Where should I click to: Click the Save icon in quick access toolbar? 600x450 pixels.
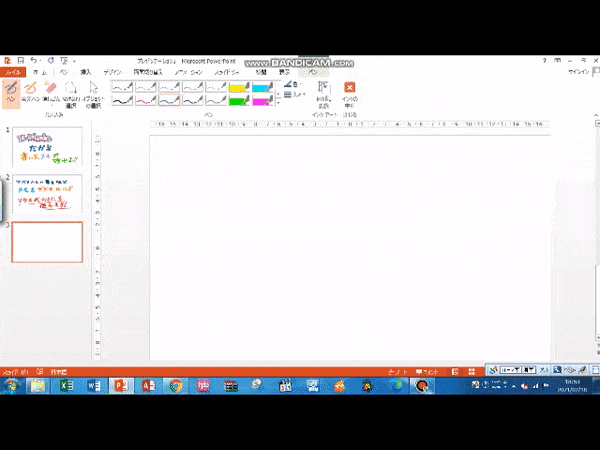point(20,61)
